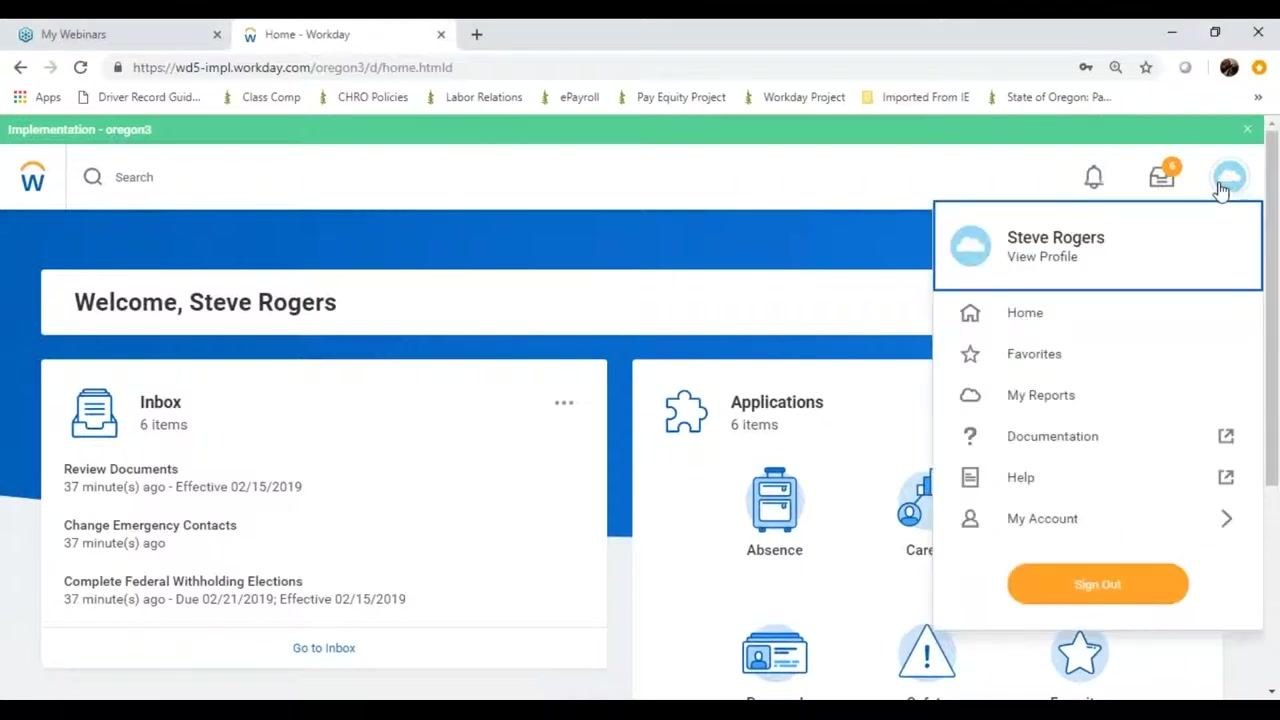
Task: Open a new browser tab
Action: coord(477,34)
